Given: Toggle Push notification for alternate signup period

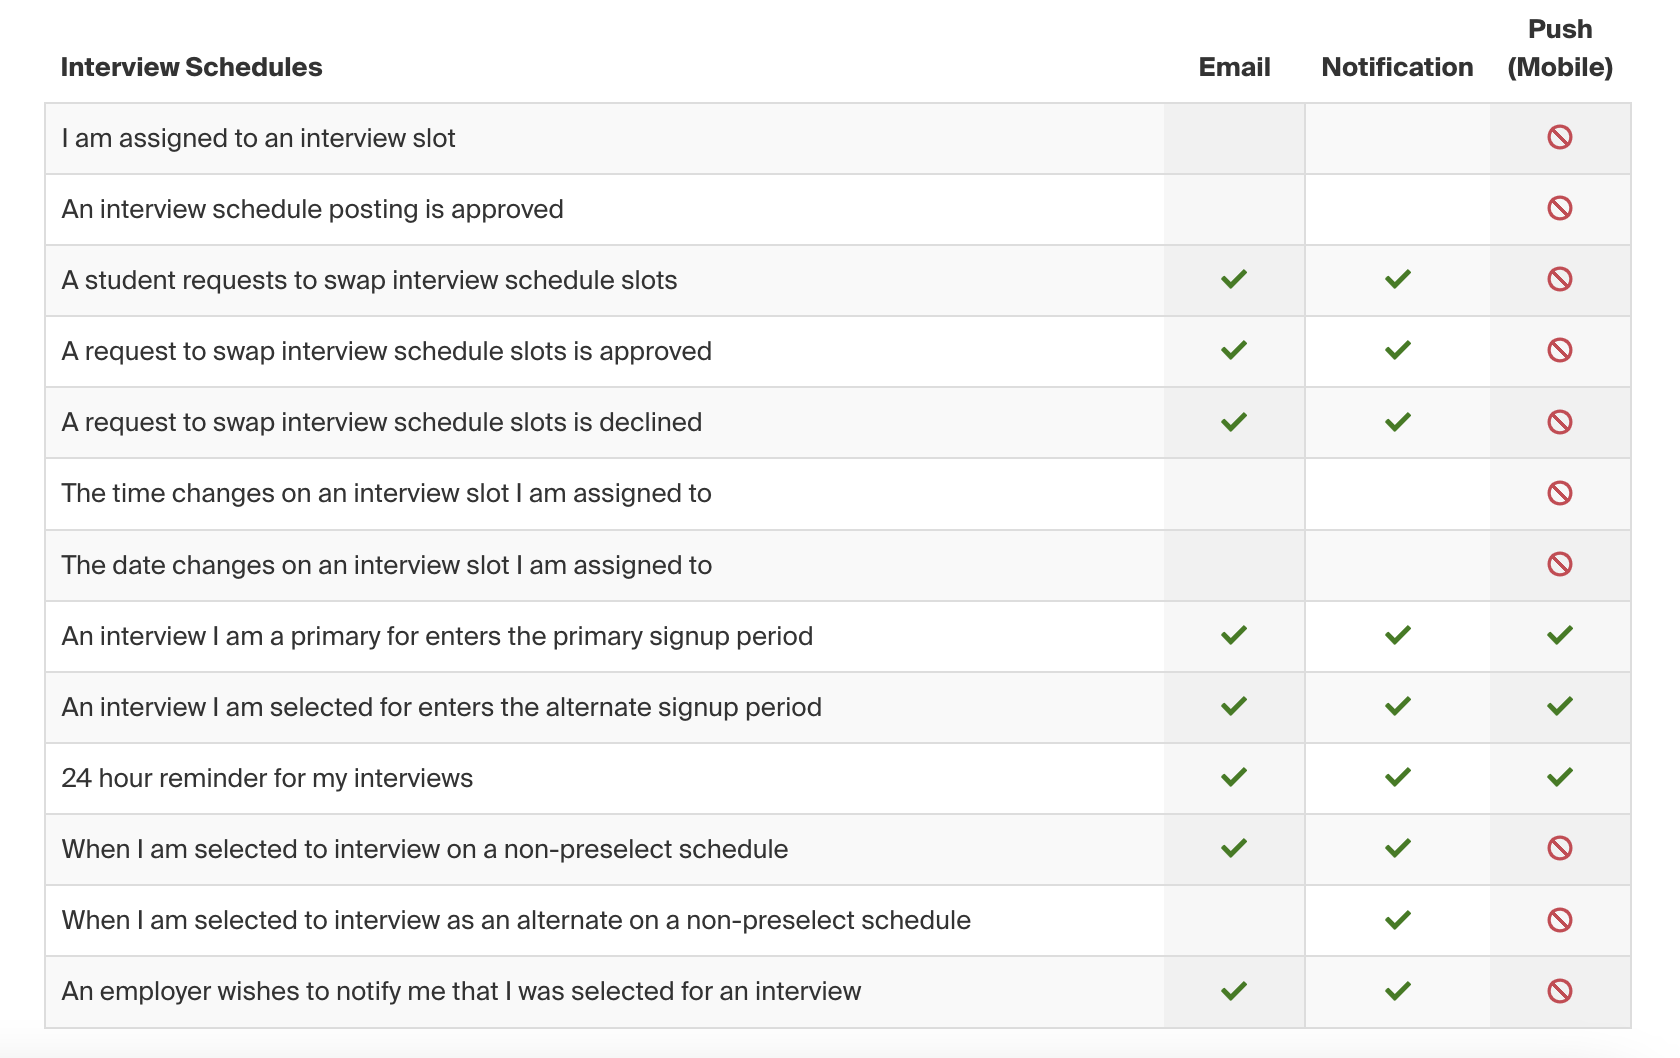Looking at the screenshot, I should [x=1560, y=707].
